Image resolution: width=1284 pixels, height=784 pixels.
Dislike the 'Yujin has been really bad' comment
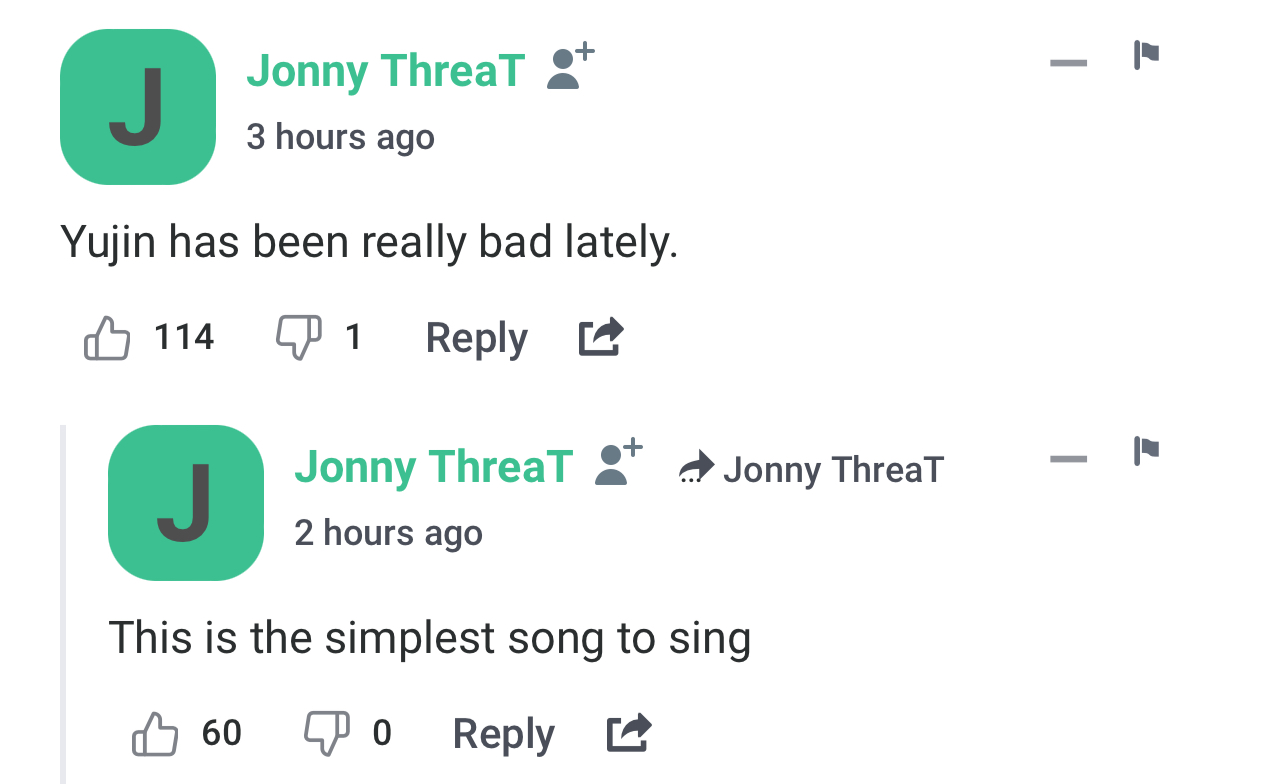click(x=298, y=337)
